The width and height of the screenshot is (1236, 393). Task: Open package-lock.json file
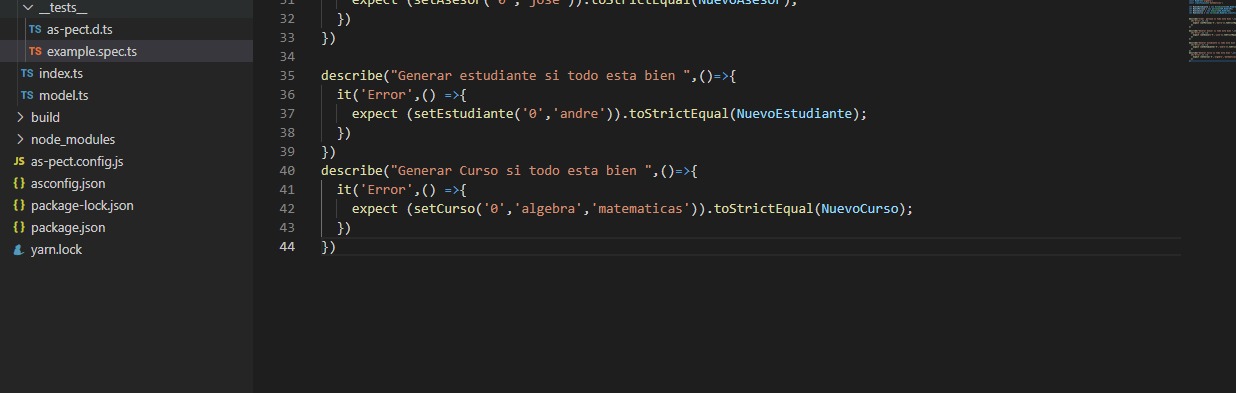(x=82, y=205)
